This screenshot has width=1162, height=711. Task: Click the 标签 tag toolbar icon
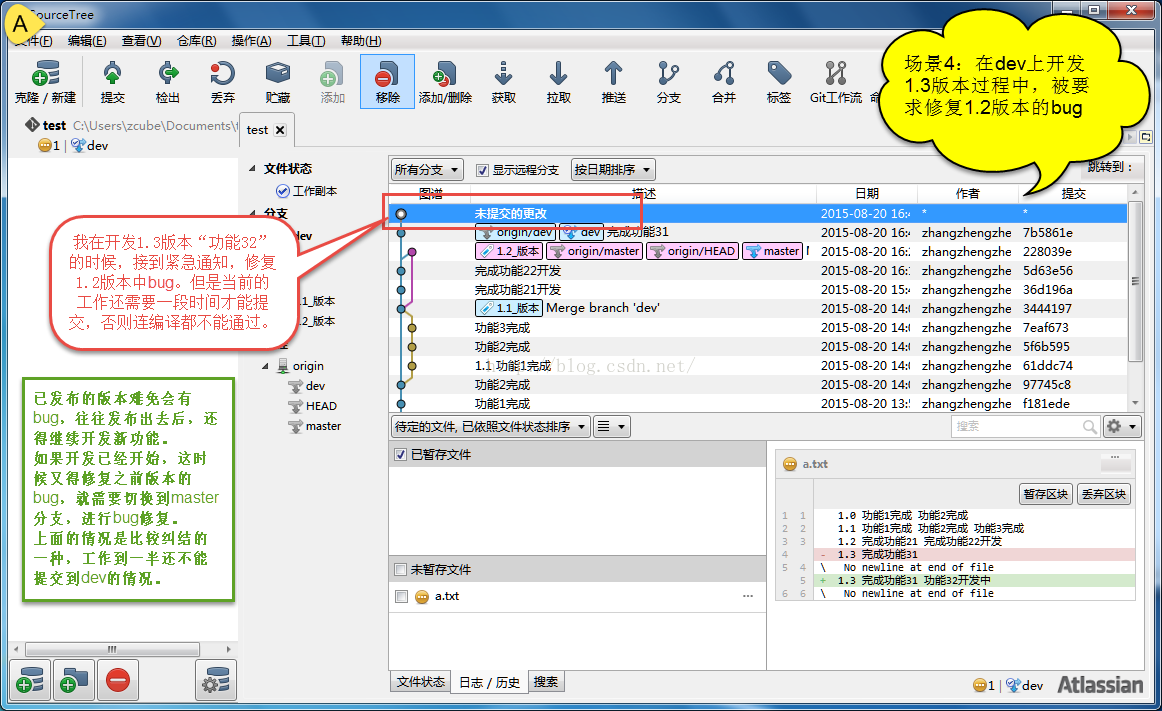[x=779, y=82]
